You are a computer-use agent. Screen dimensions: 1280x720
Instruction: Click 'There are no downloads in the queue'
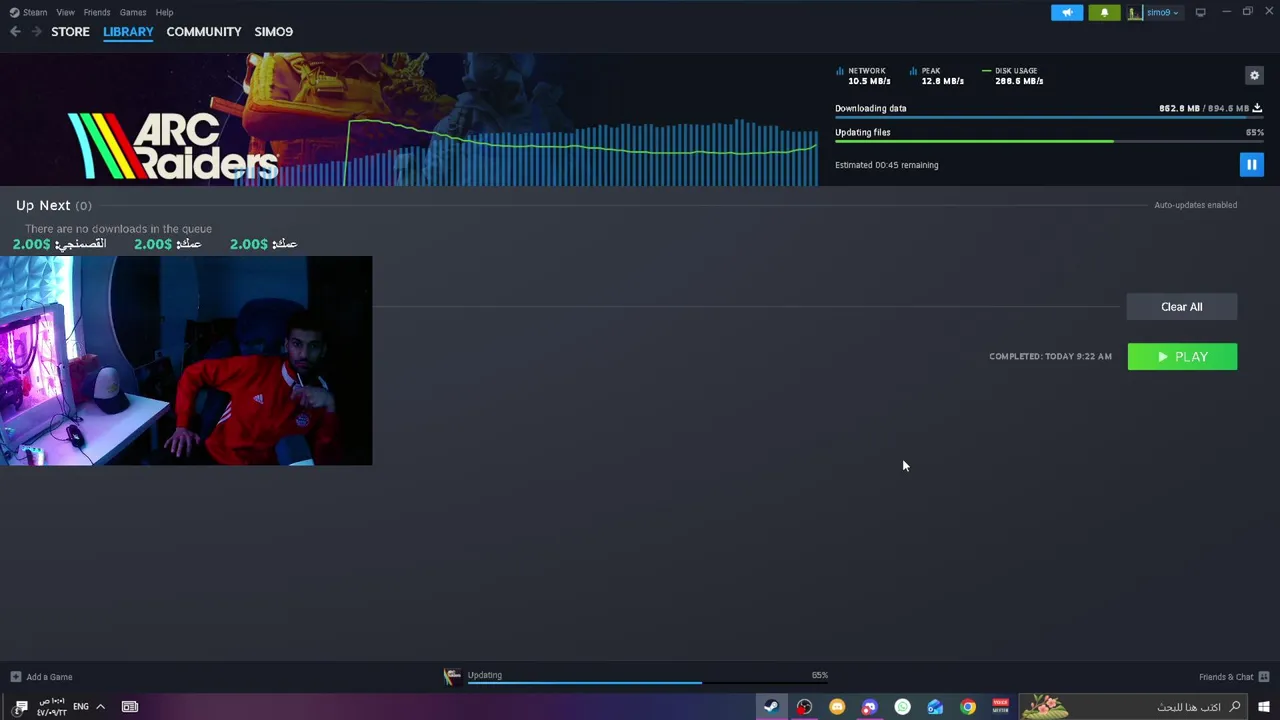point(118,229)
